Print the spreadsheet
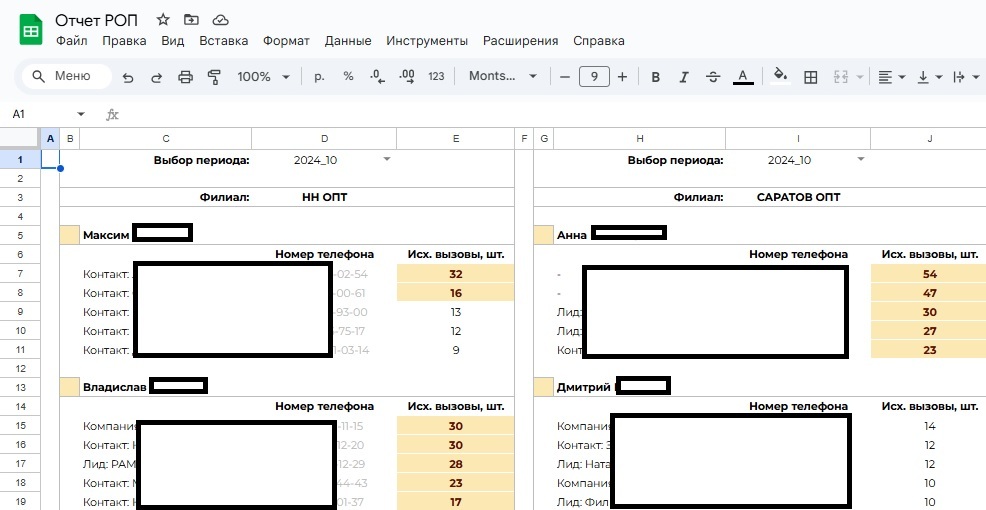 [186, 77]
